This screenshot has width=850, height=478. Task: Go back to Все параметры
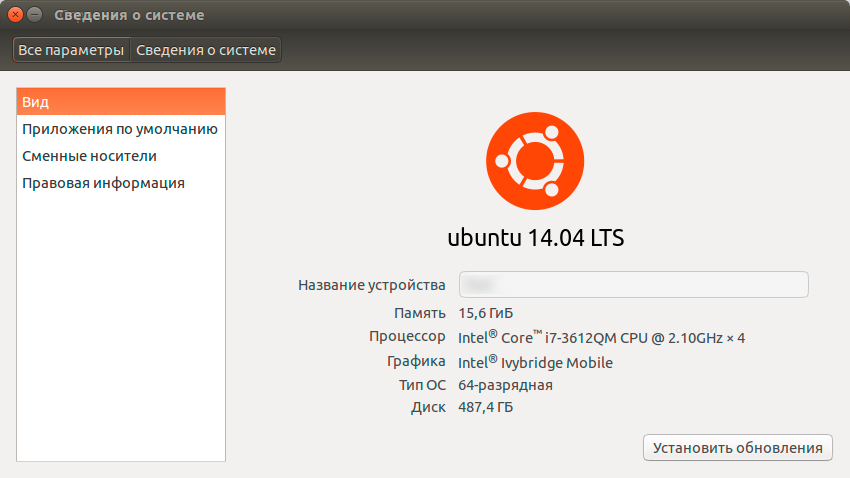click(x=71, y=50)
